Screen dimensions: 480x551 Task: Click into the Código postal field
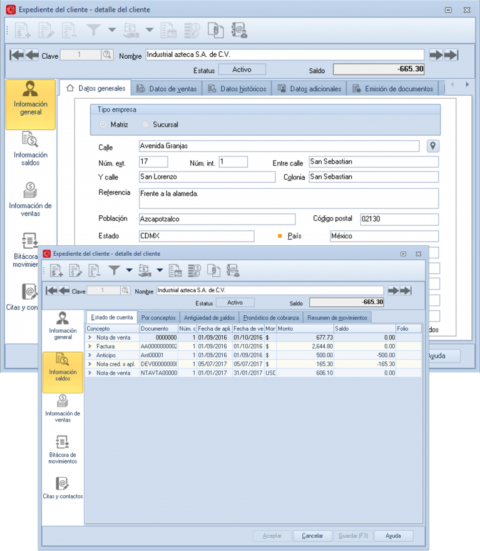click(x=399, y=219)
